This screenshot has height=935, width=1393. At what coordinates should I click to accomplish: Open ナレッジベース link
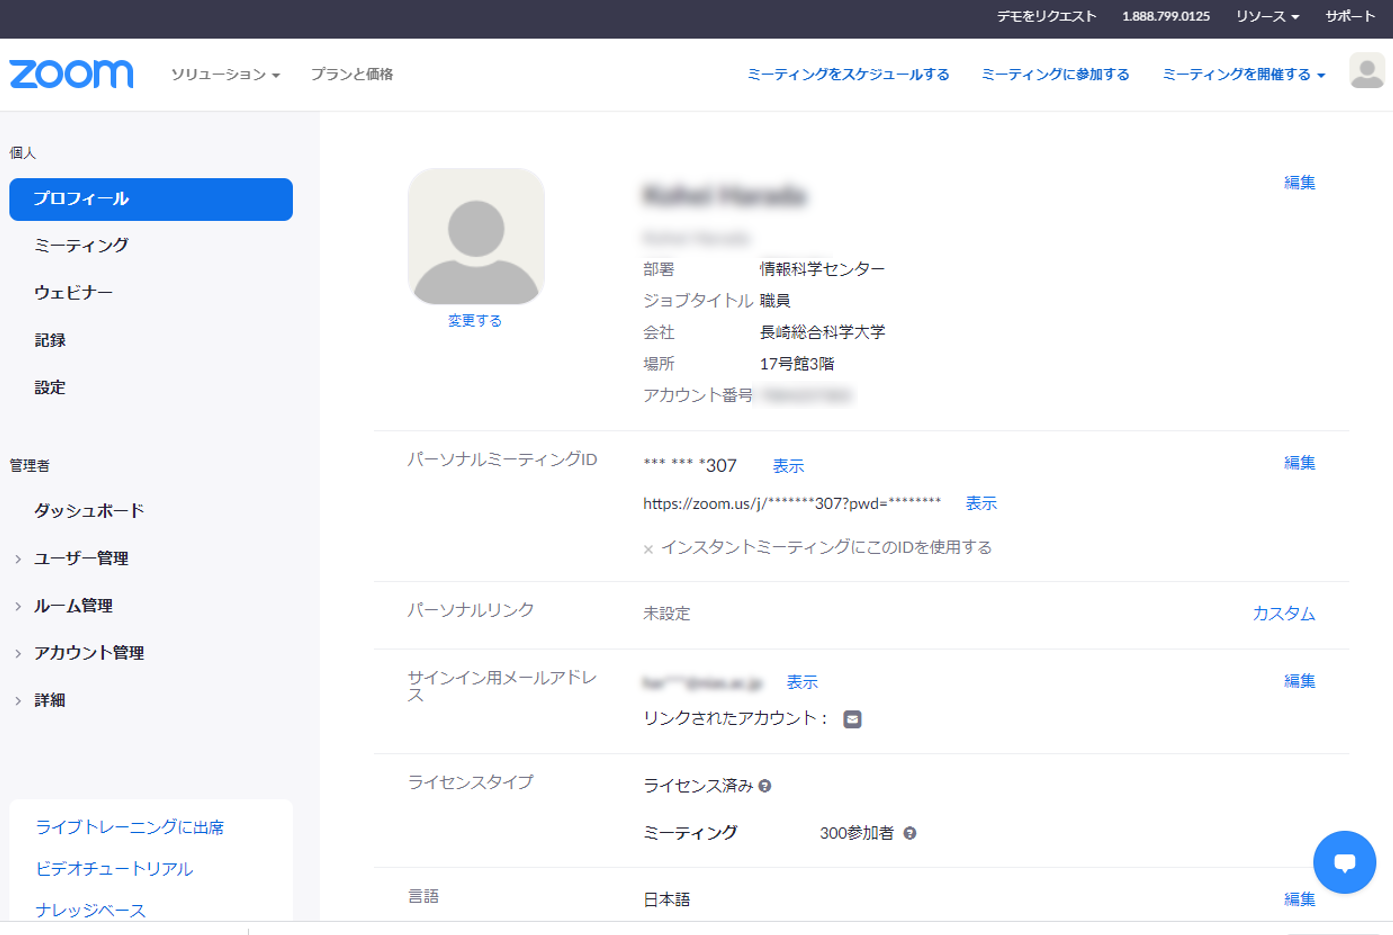click(90, 910)
